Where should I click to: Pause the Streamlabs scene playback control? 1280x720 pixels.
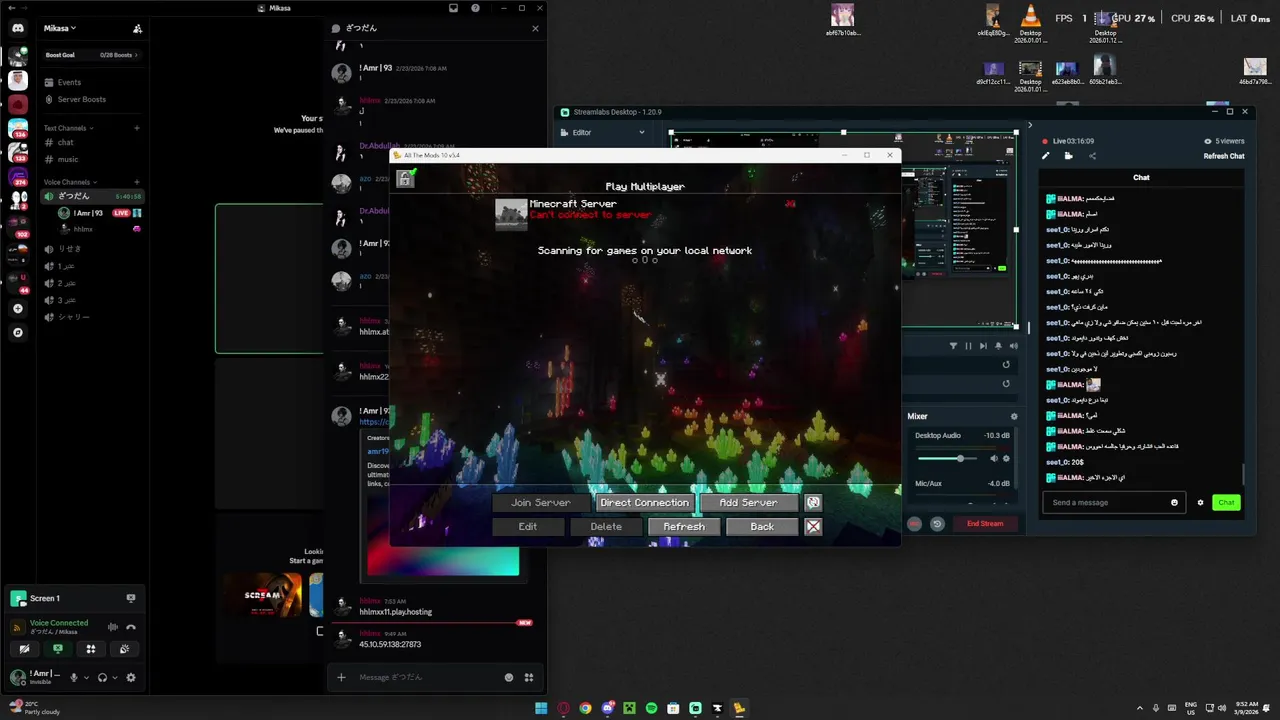click(x=968, y=346)
